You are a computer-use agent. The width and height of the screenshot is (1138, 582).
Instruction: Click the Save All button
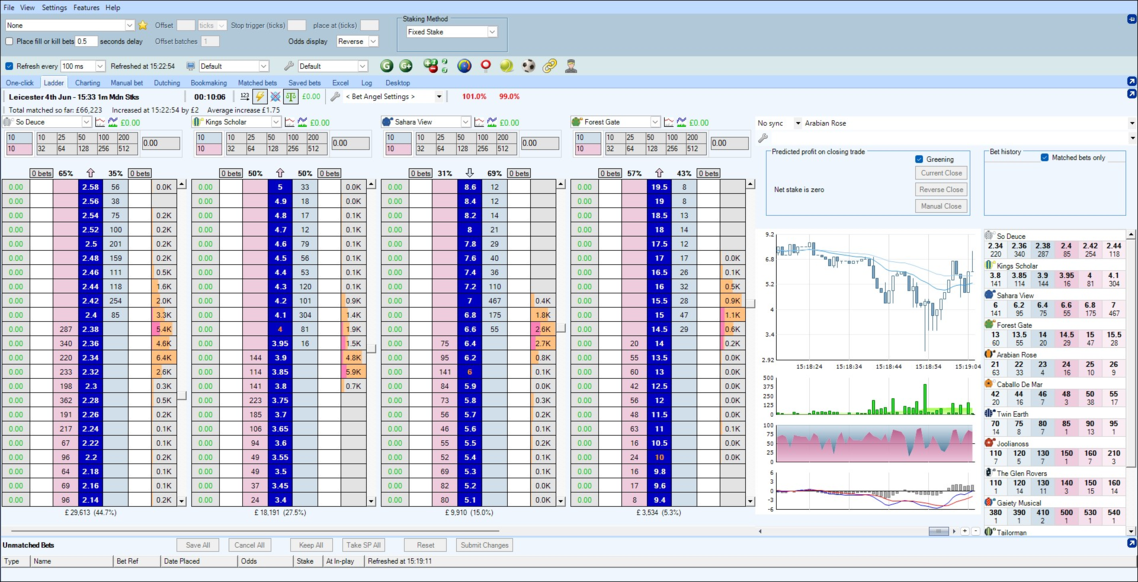click(x=197, y=545)
